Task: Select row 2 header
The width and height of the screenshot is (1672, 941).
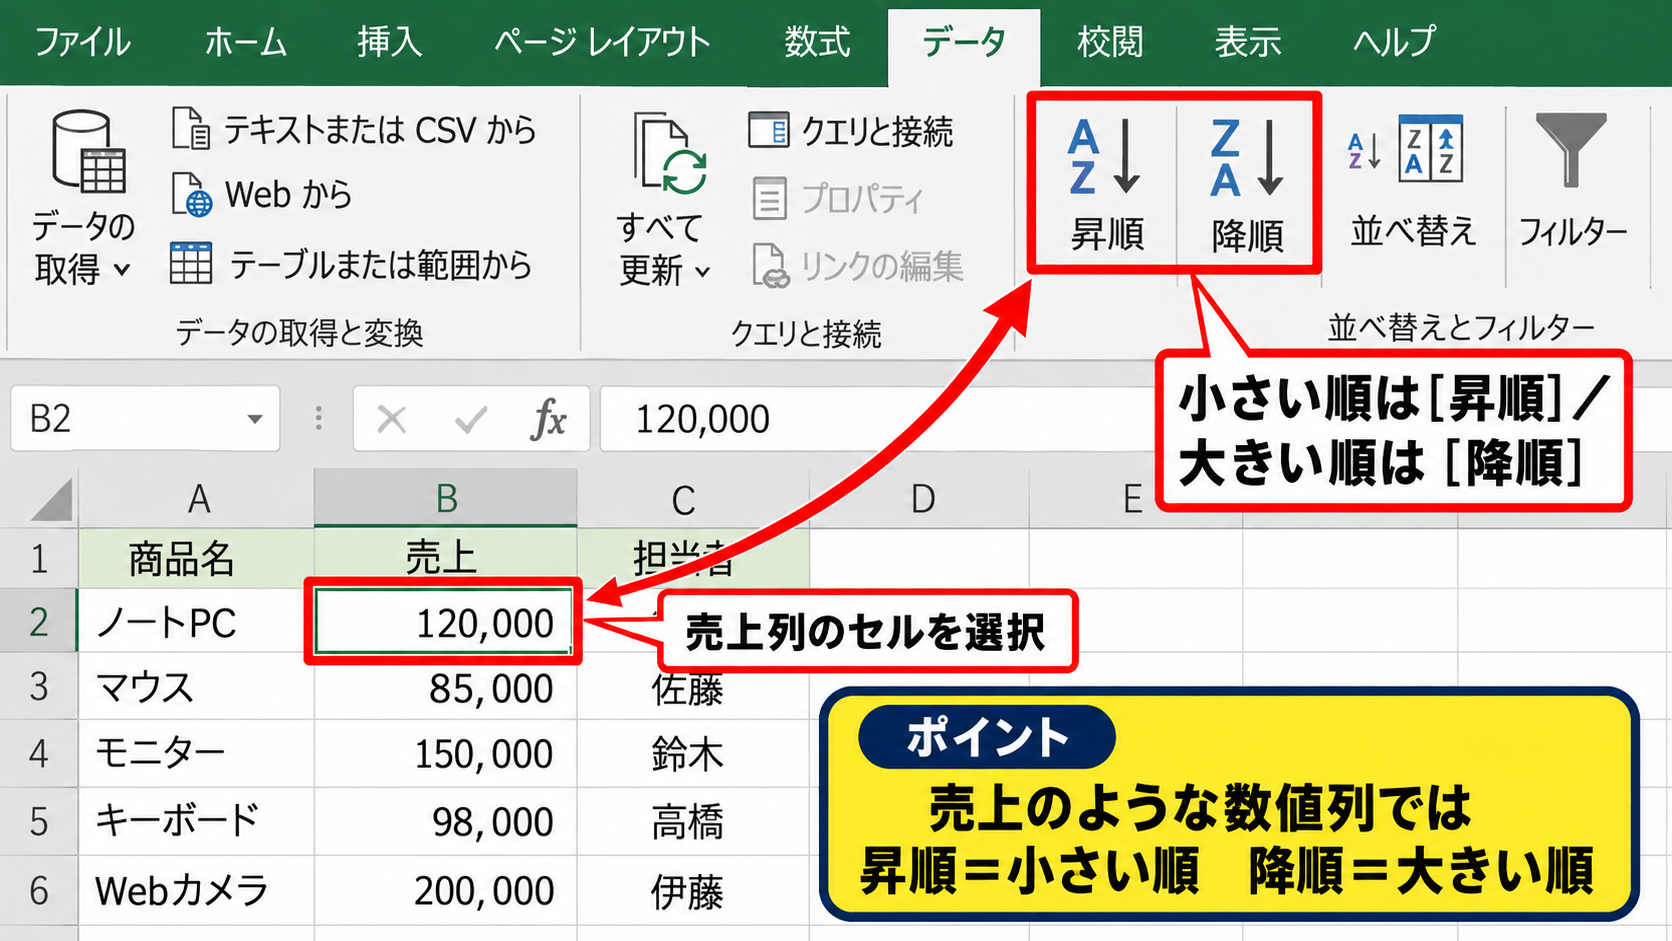Action: (39, 621)
